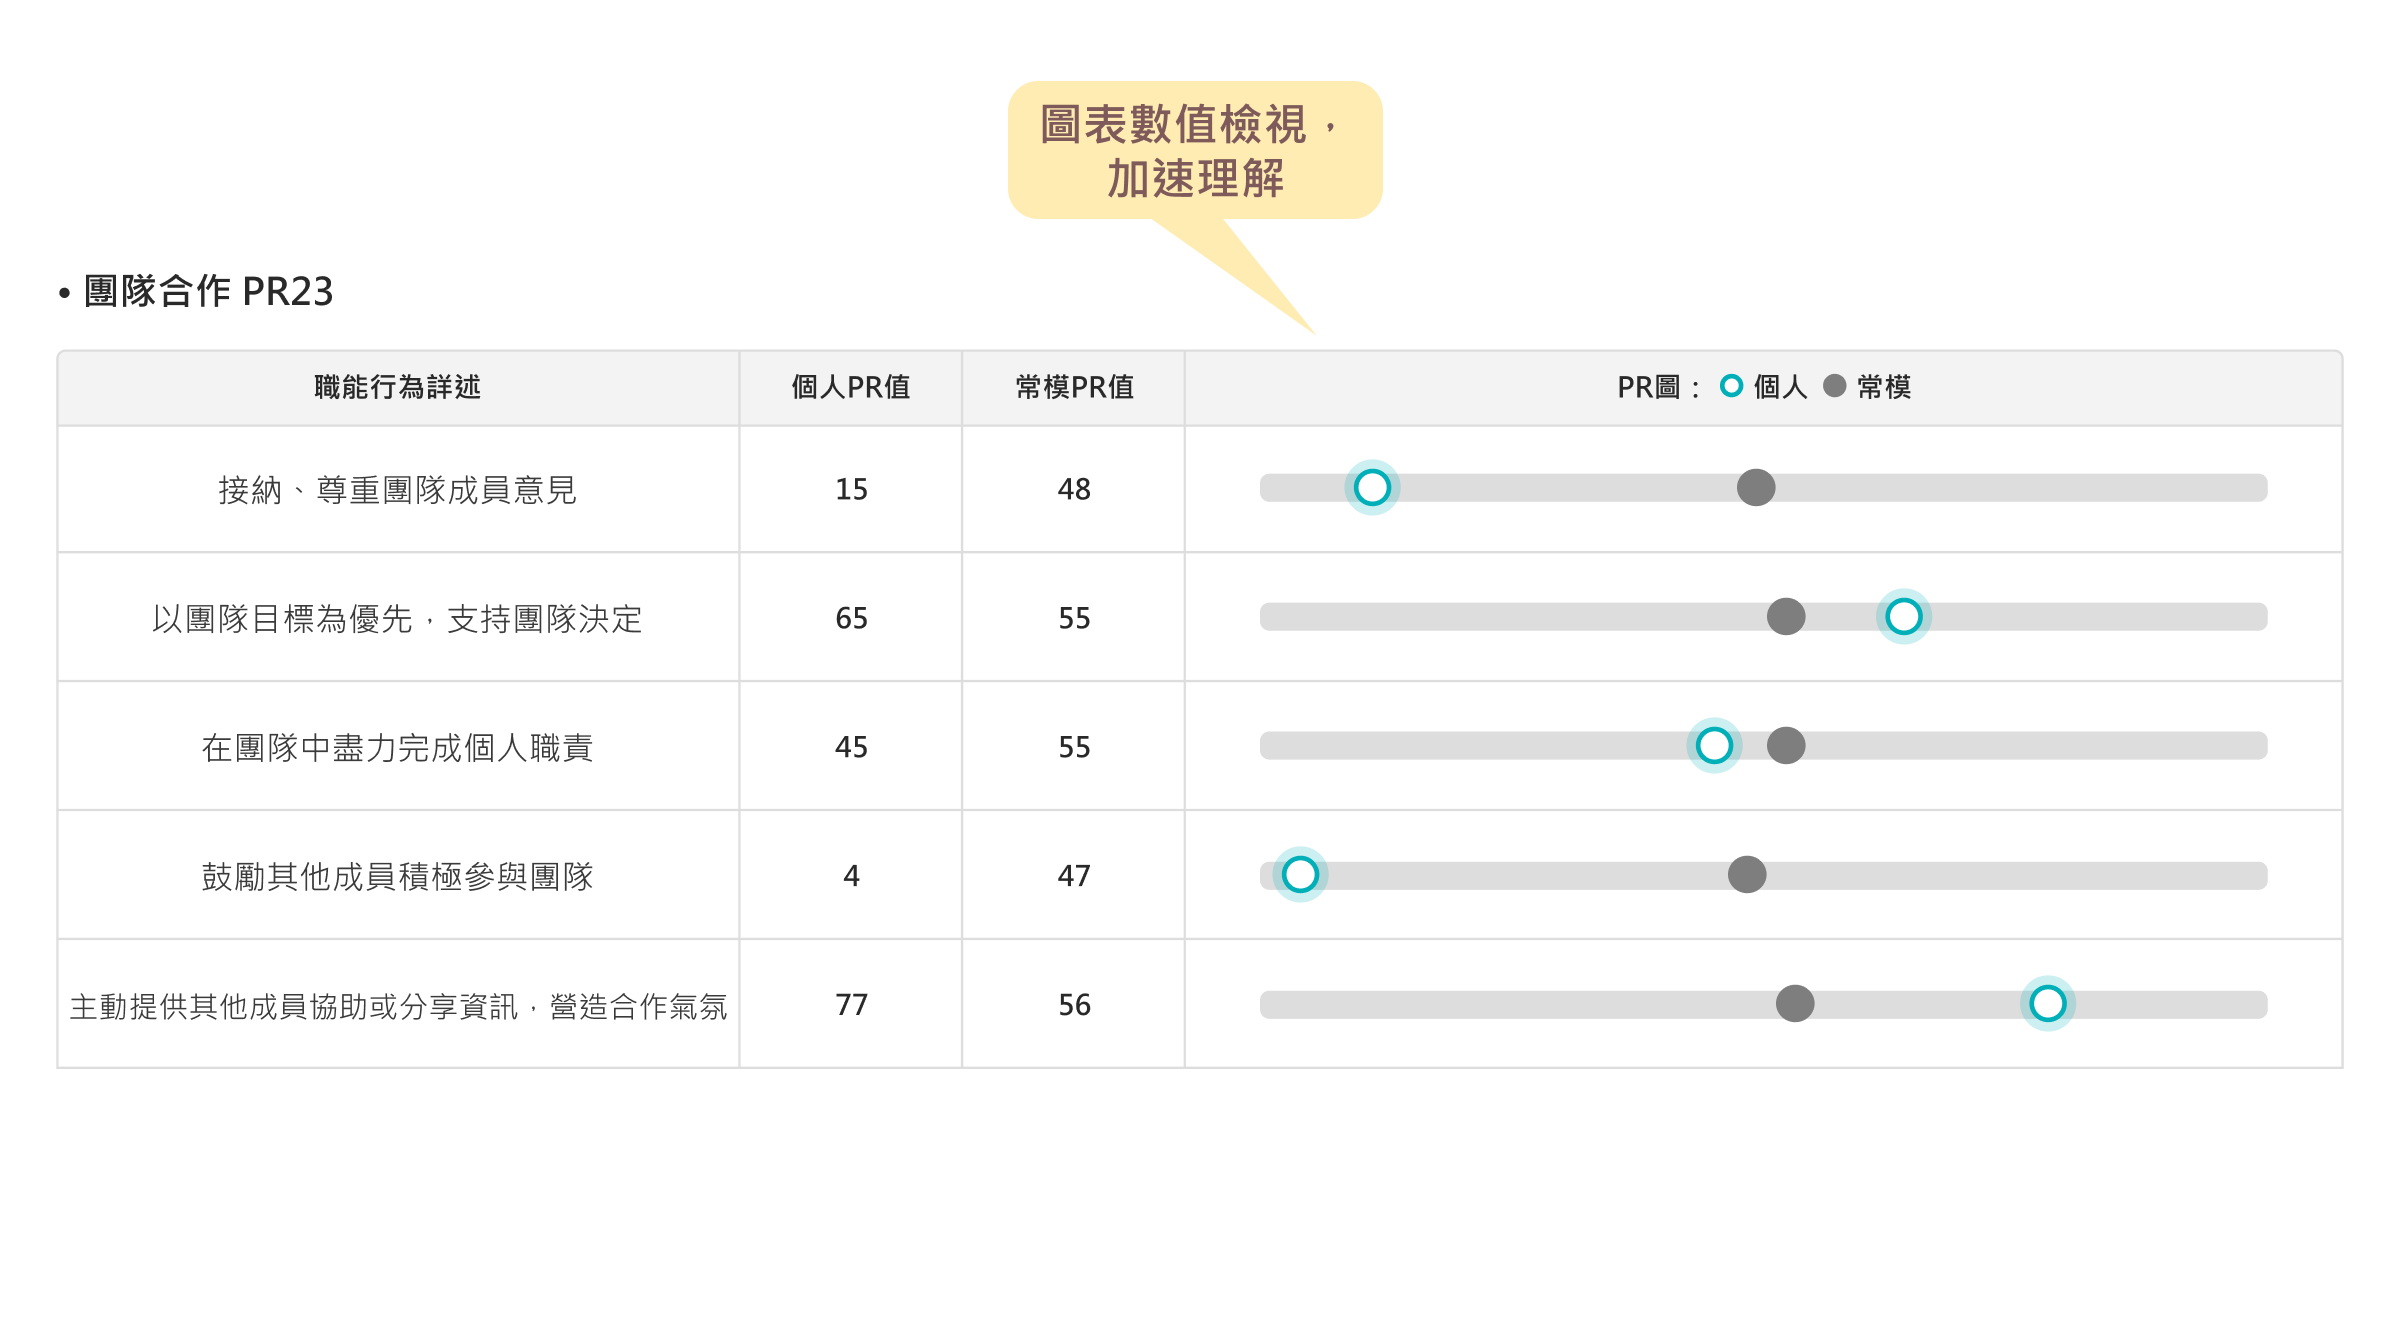Click gray norm marker in 鼓勵其他成員積極參與團隊 row
This screenshot has height=1320, width=2400.
pyautogui.click(x=1747, y=875)
